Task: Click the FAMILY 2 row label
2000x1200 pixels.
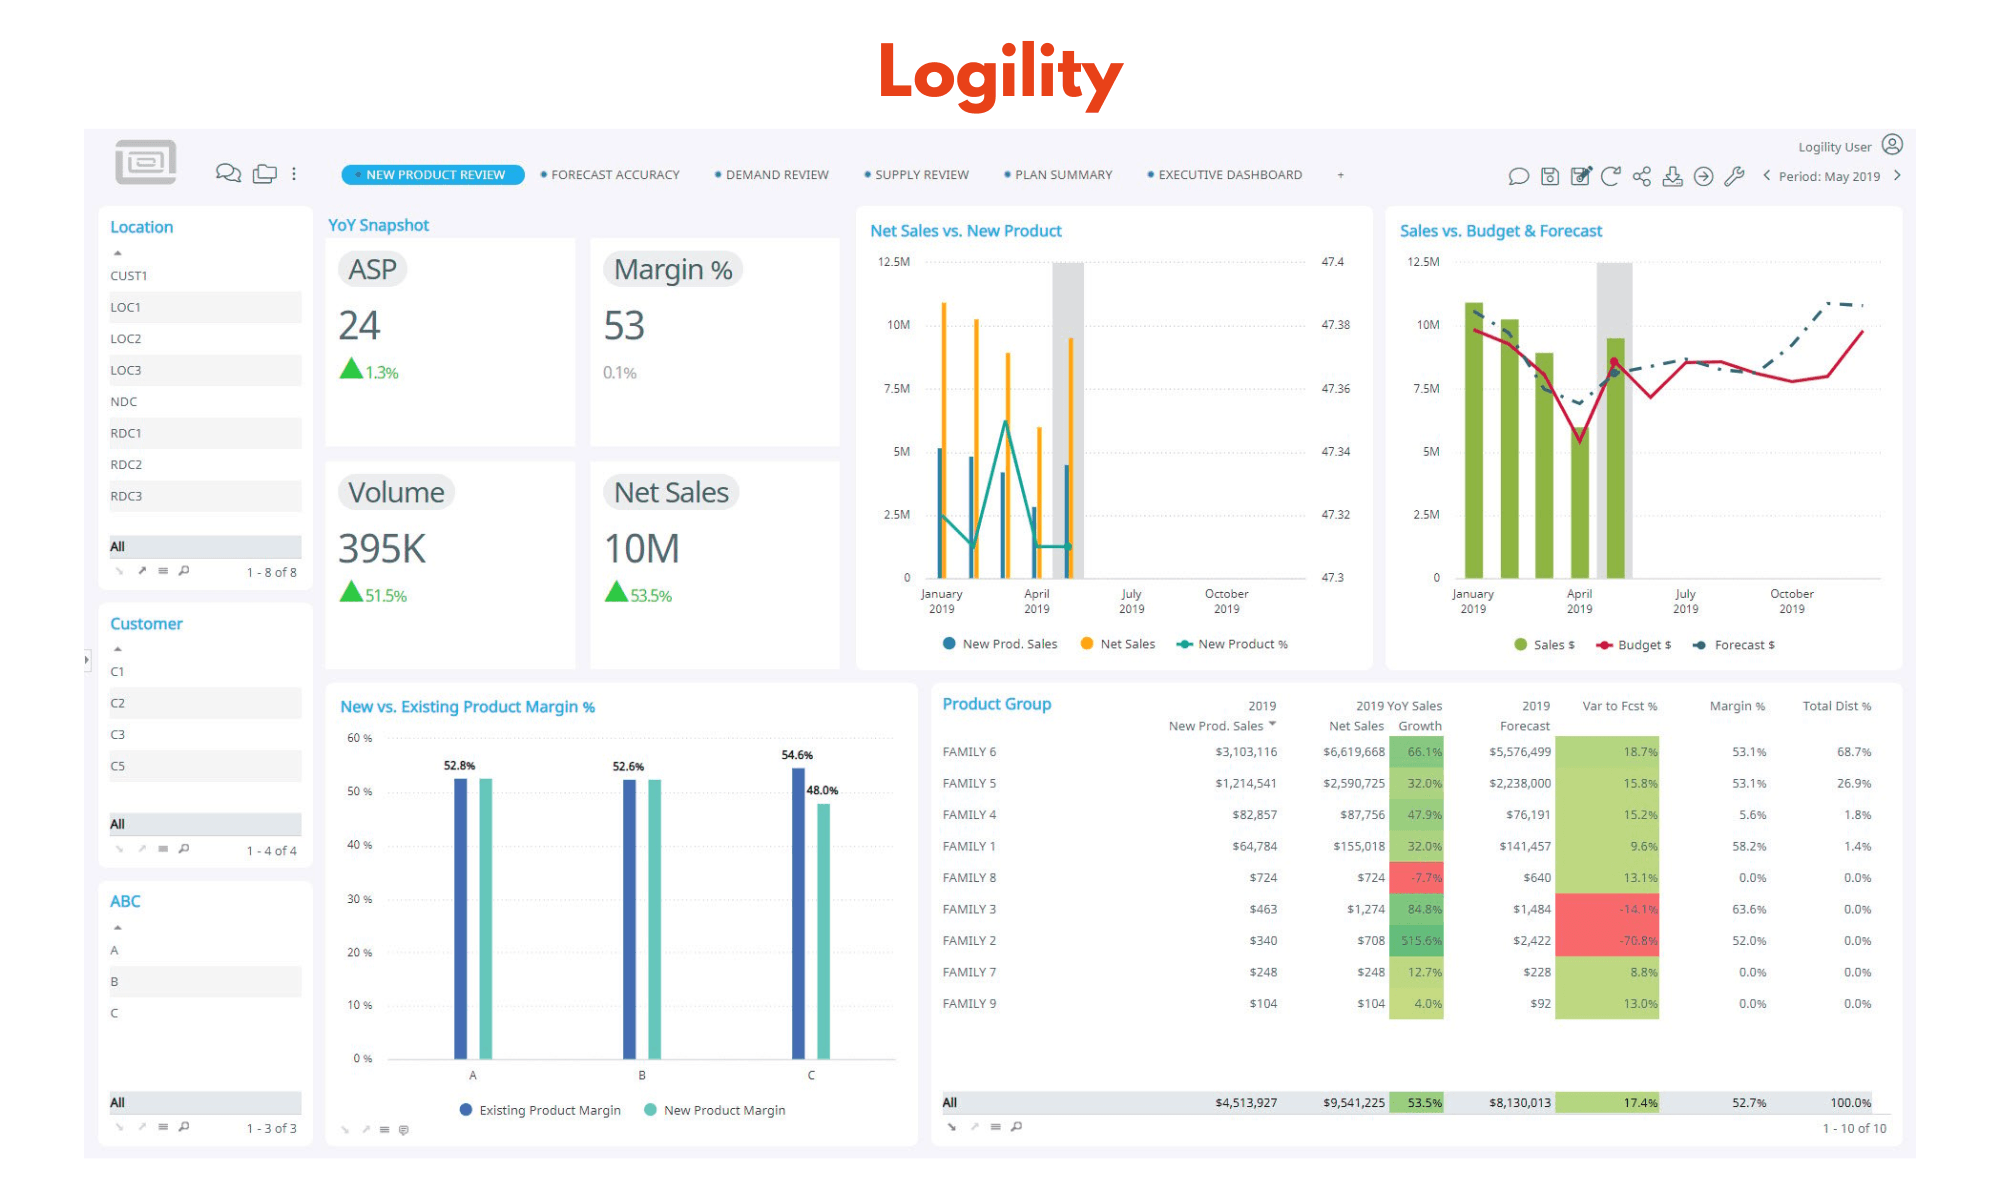Action: (969, 941)
